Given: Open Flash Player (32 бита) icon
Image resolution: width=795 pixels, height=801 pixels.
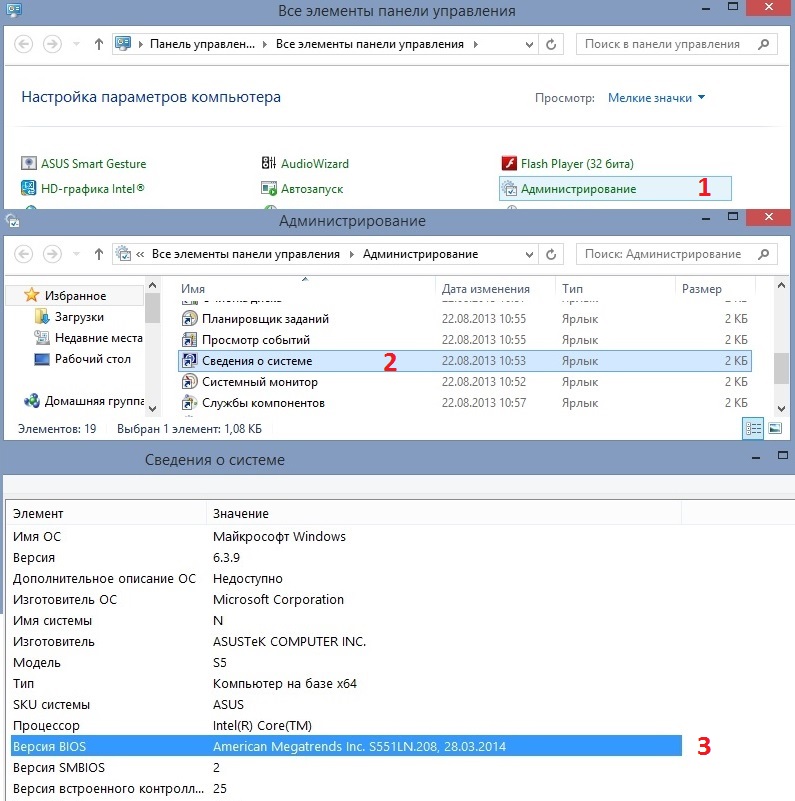Looking at the screenshot, I should click(509, 163).
